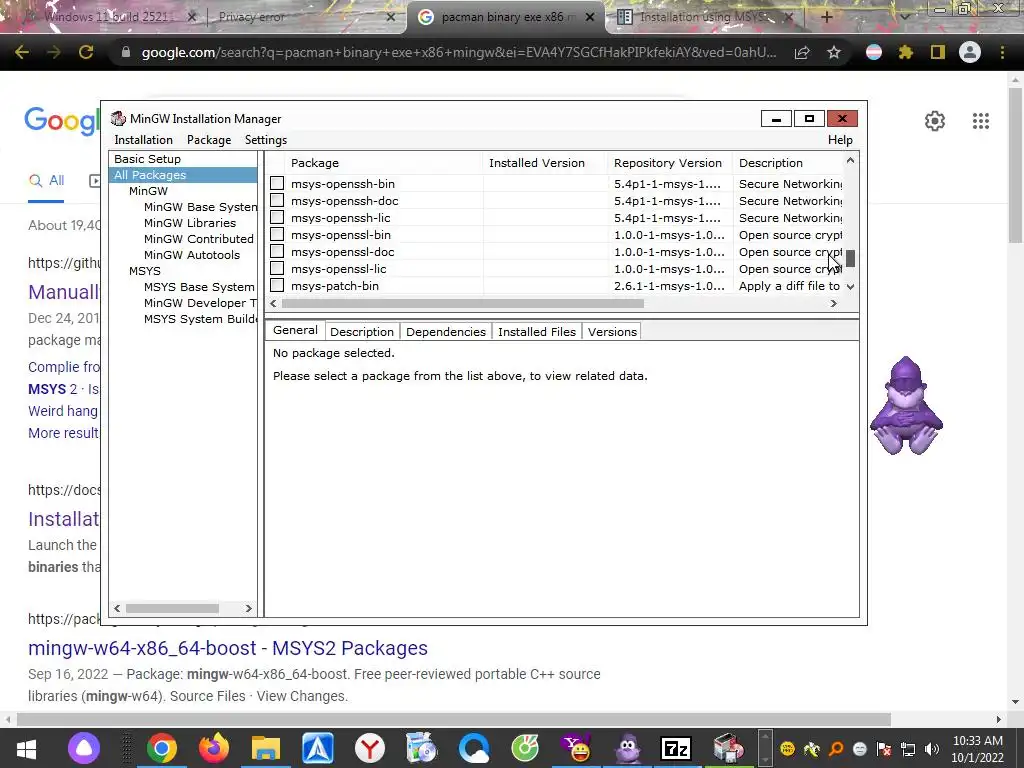Select MinGW Autotools category
Viewport: 1024px width, 768px height.
pos(192,255)
